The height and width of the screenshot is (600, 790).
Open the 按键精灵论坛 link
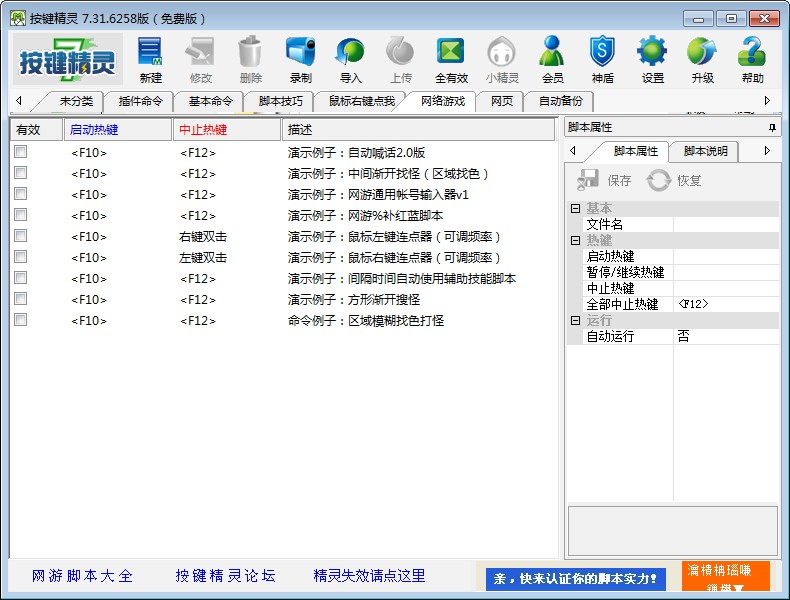(225, 576)
